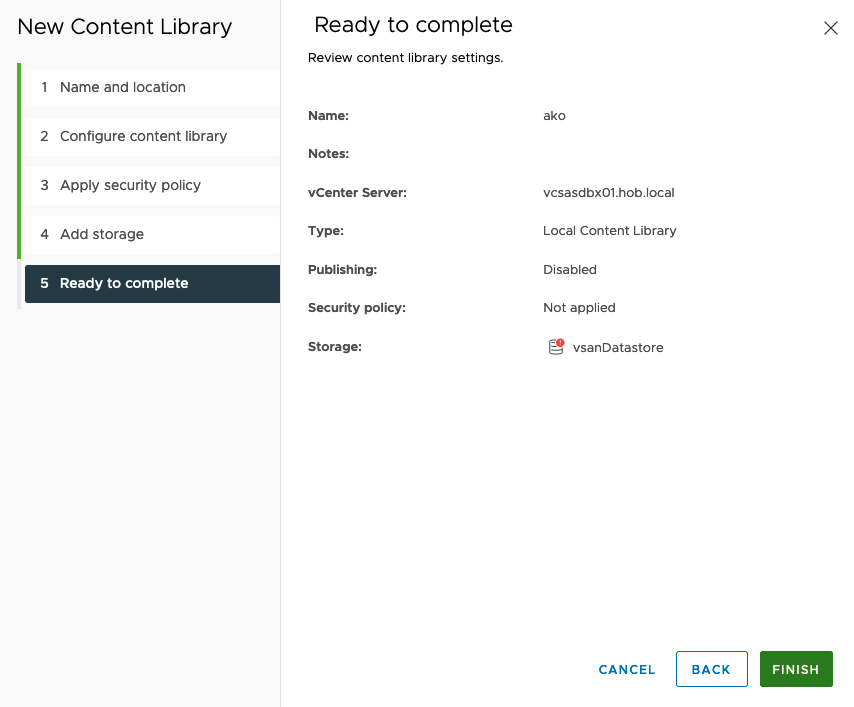Click the vsanDatastore storage name
Viewport: 854px width, 707px height.
point(618,348)
